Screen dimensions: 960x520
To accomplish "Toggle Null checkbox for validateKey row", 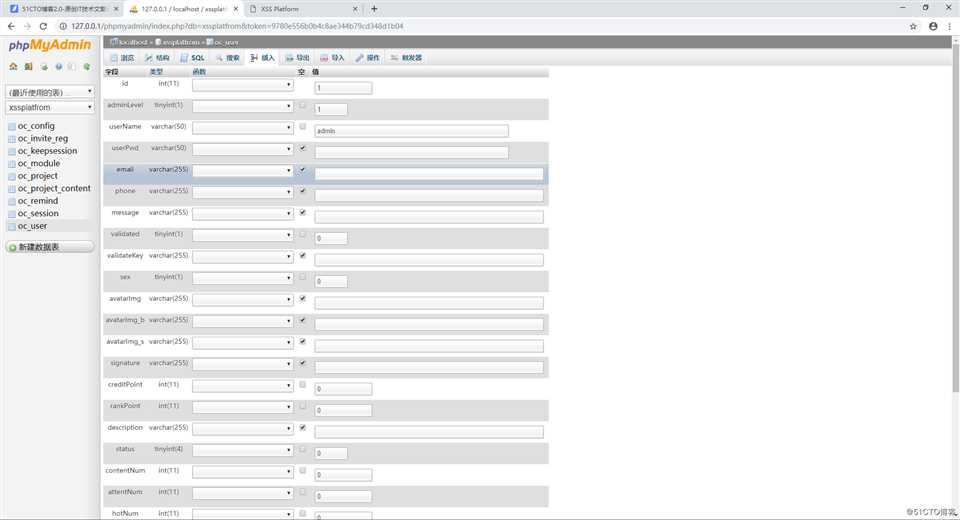I will (x=302, y=255).
